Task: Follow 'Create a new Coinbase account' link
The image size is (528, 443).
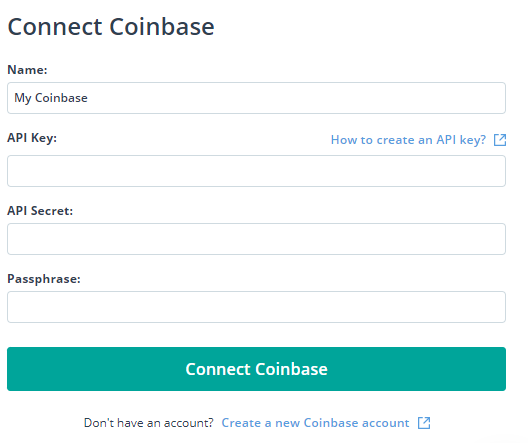Action: pyautogui.click(x=315, y=423)
